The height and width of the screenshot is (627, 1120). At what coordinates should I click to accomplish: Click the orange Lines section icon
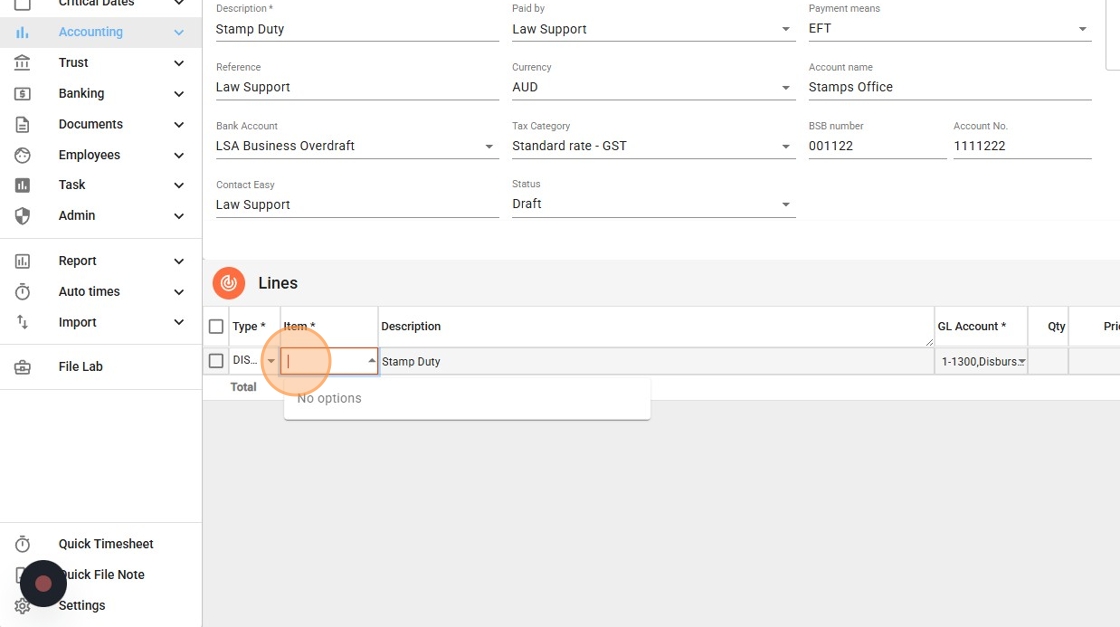click(x=229, y=283)
